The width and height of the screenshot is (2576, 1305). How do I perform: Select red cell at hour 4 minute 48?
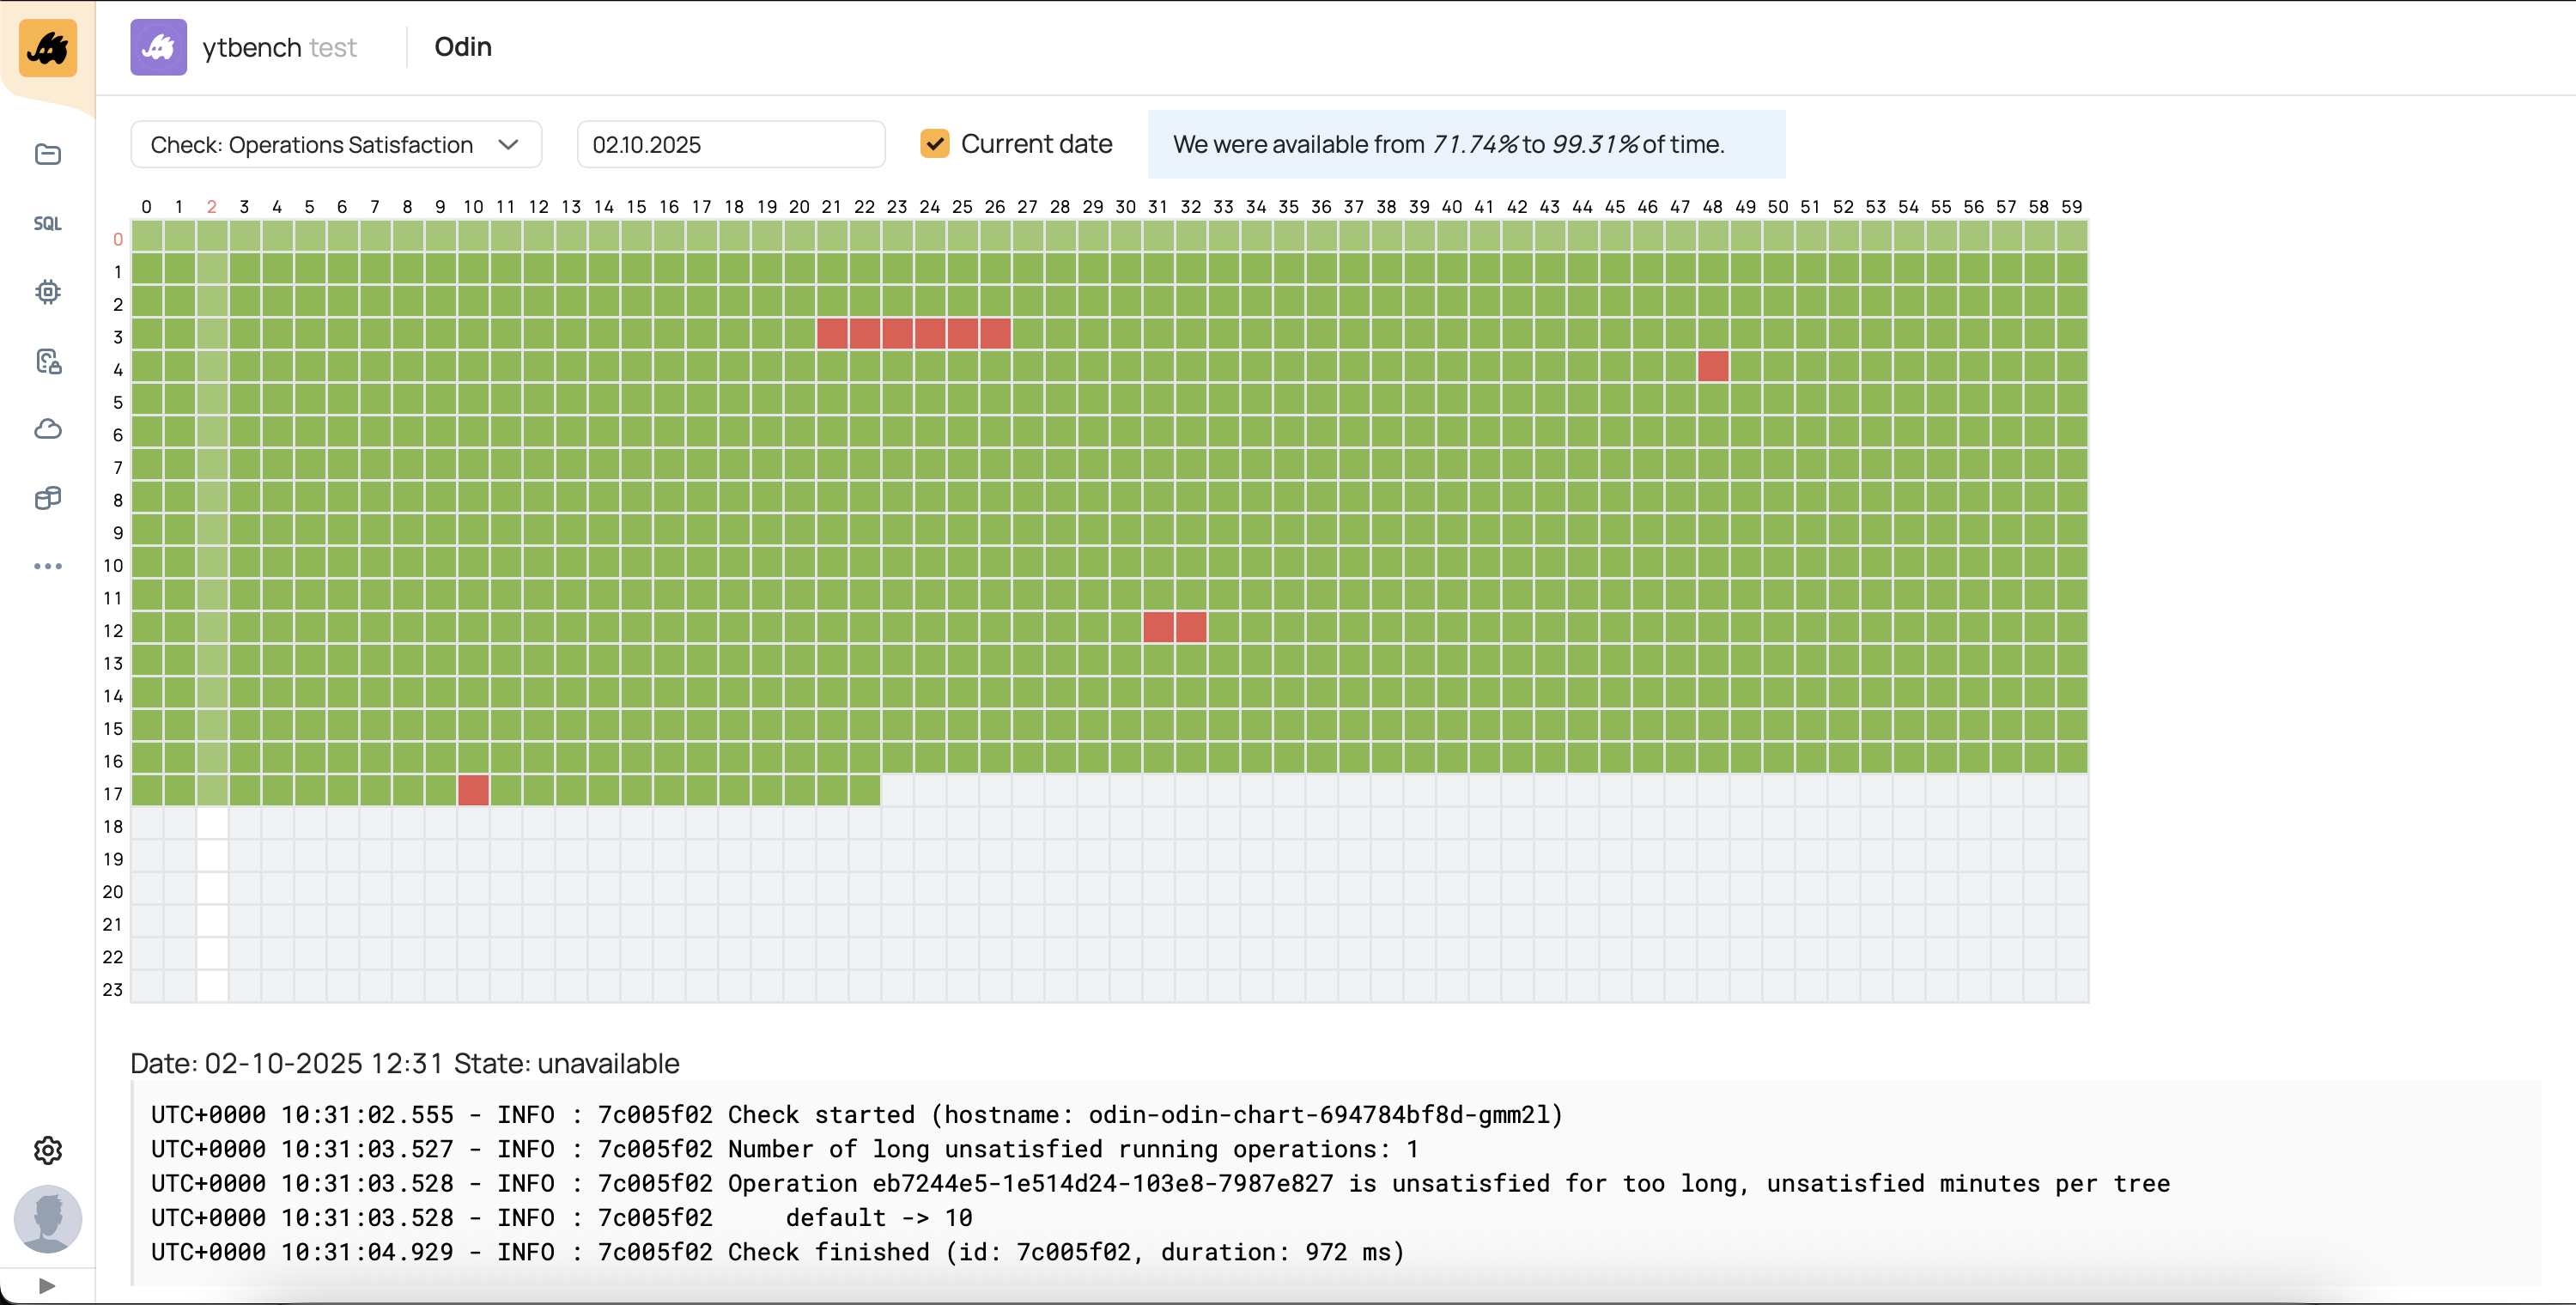point(1712,367)
